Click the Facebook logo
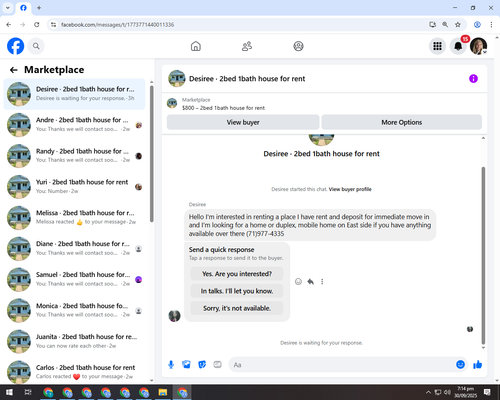Image resolution: width=500 pixels, height=400 pixels. (16, 46)
